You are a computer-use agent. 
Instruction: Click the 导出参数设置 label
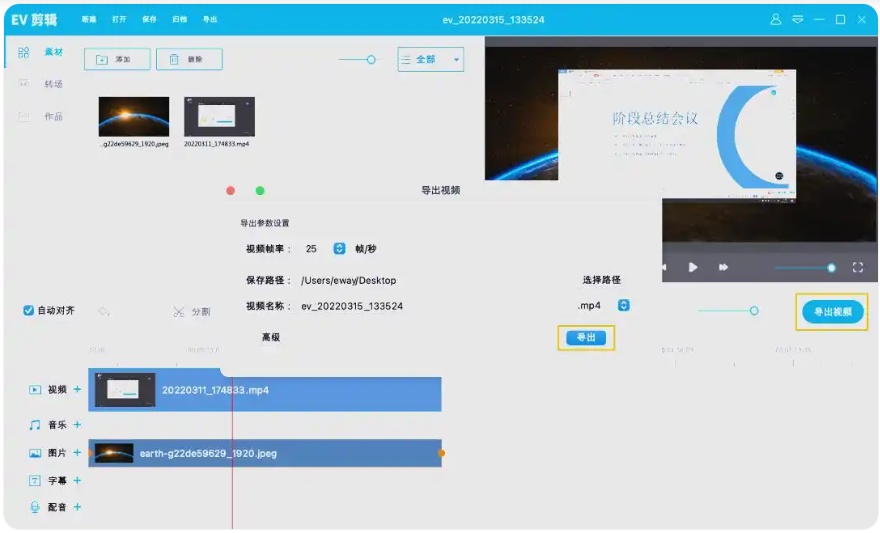(x=265, y=223)
